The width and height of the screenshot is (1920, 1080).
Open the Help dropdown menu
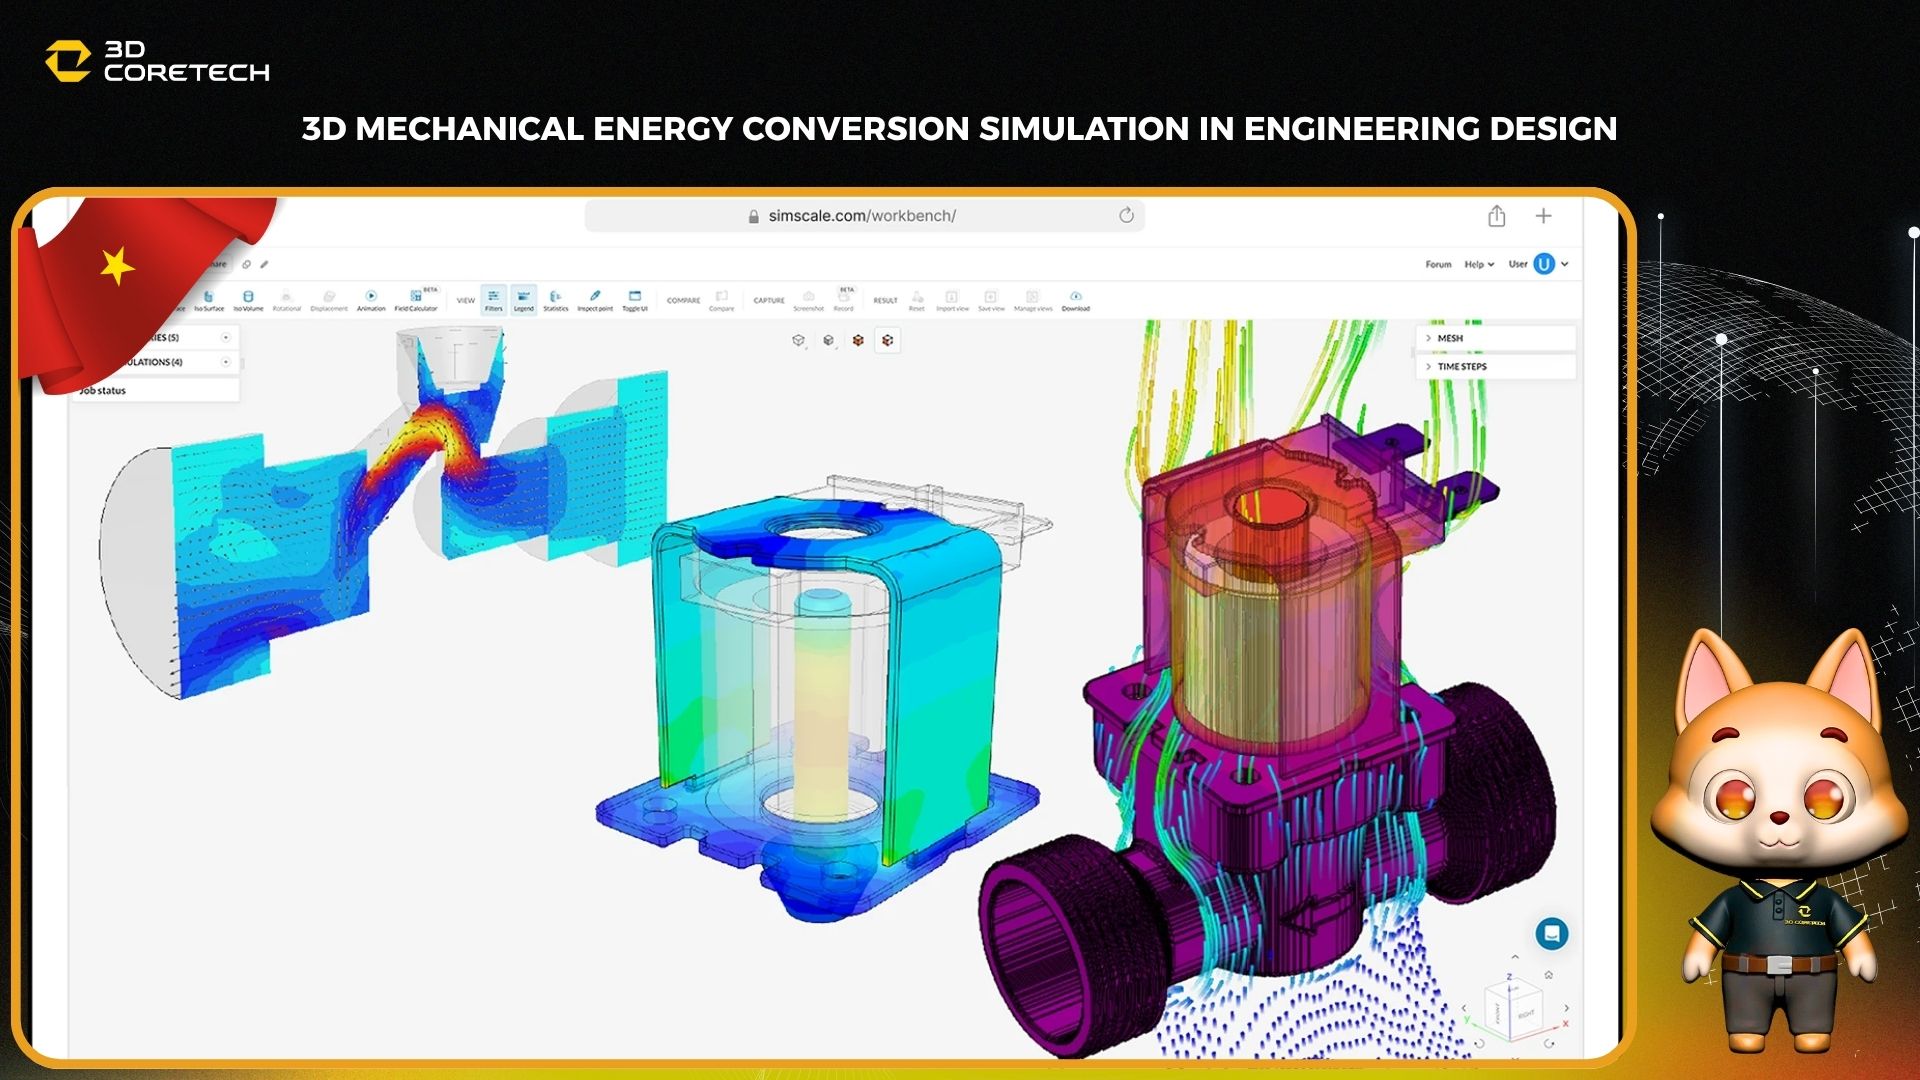click(1479, 265)
